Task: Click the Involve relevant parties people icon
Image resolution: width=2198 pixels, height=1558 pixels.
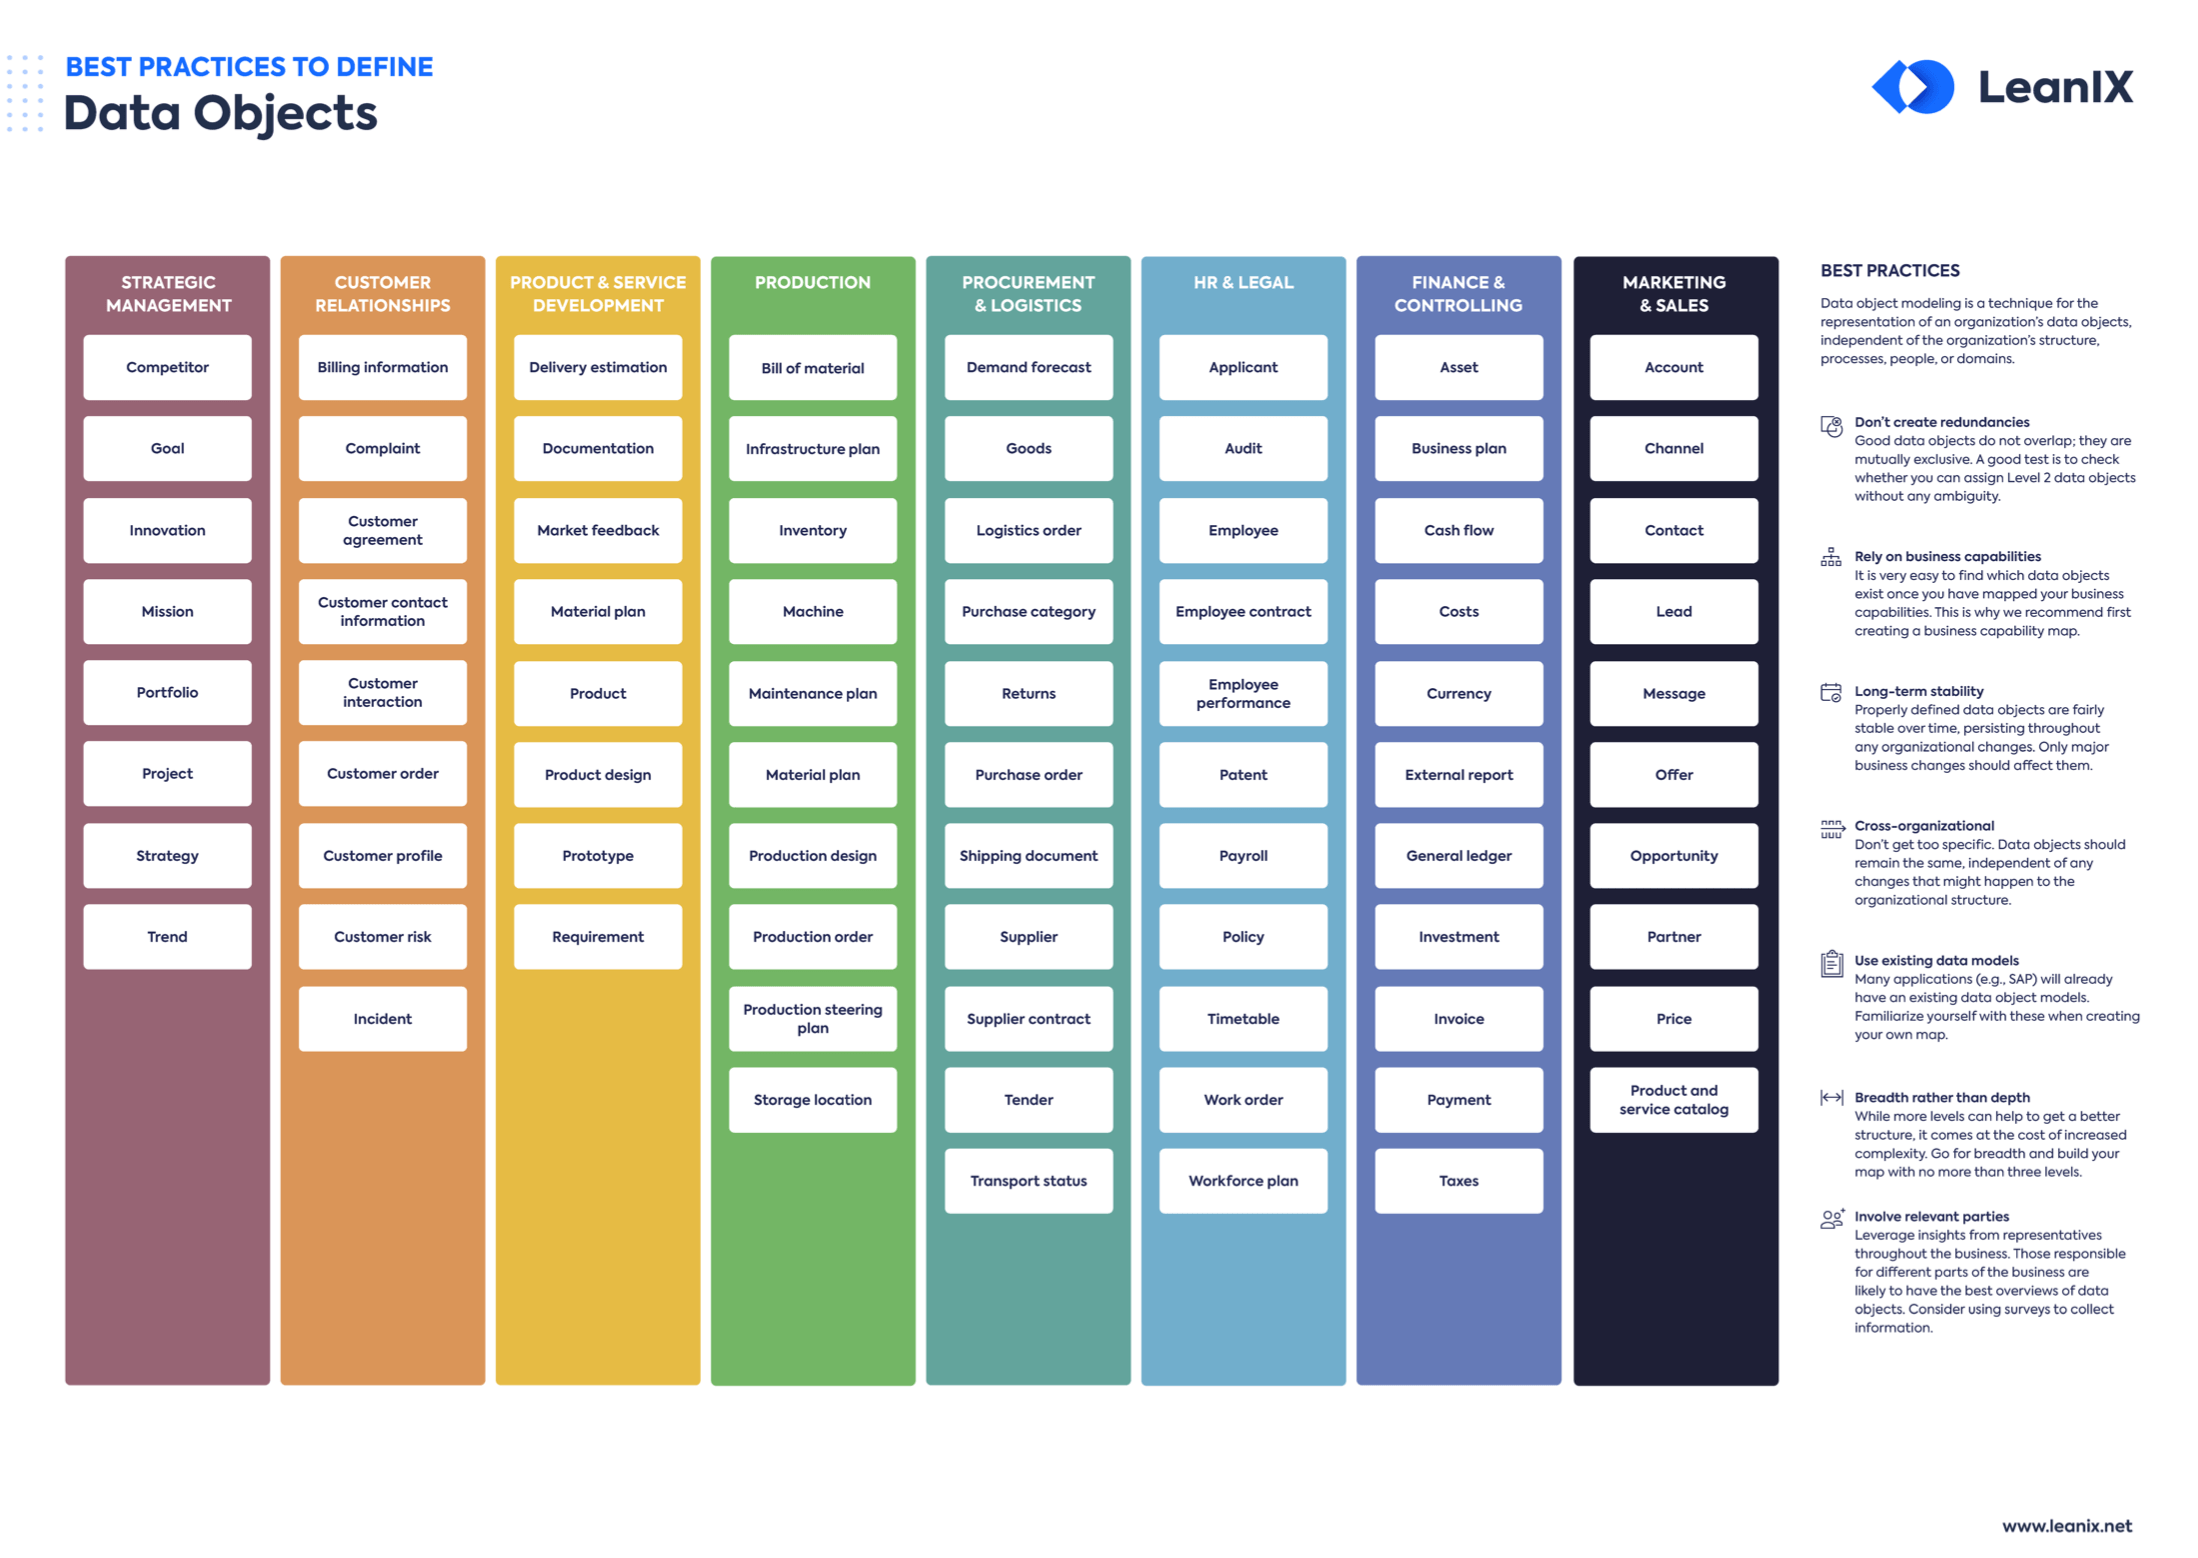Action: [x=1831, y=1218]
